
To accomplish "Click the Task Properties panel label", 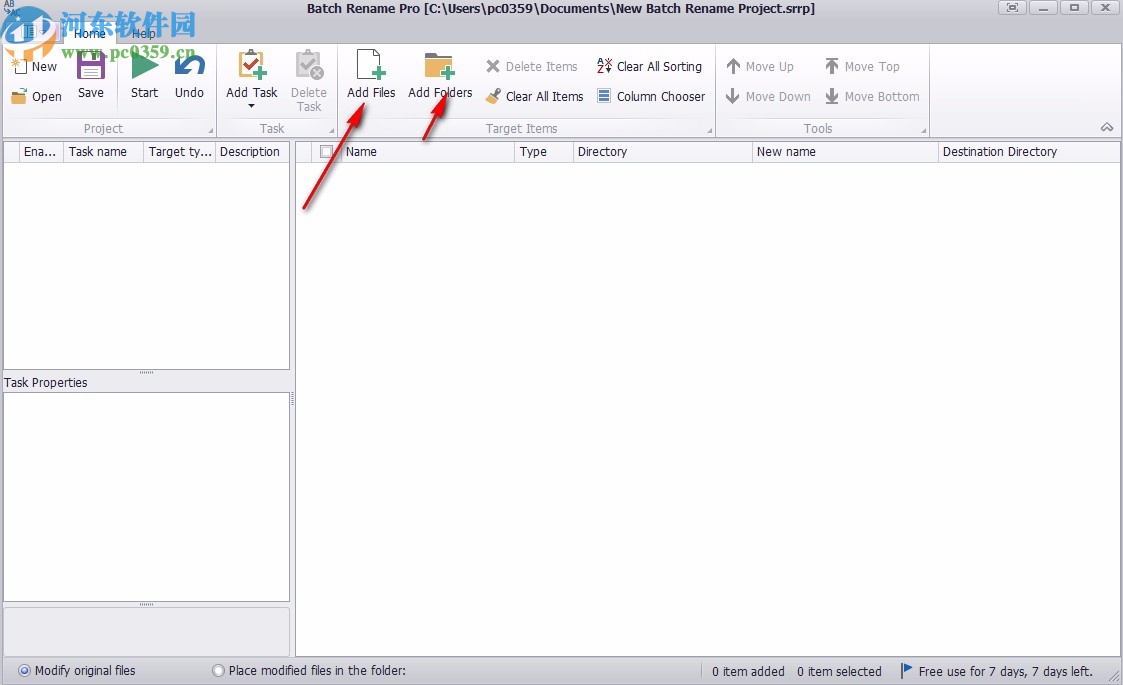I will pyautogui.click(x=46, y=383).
